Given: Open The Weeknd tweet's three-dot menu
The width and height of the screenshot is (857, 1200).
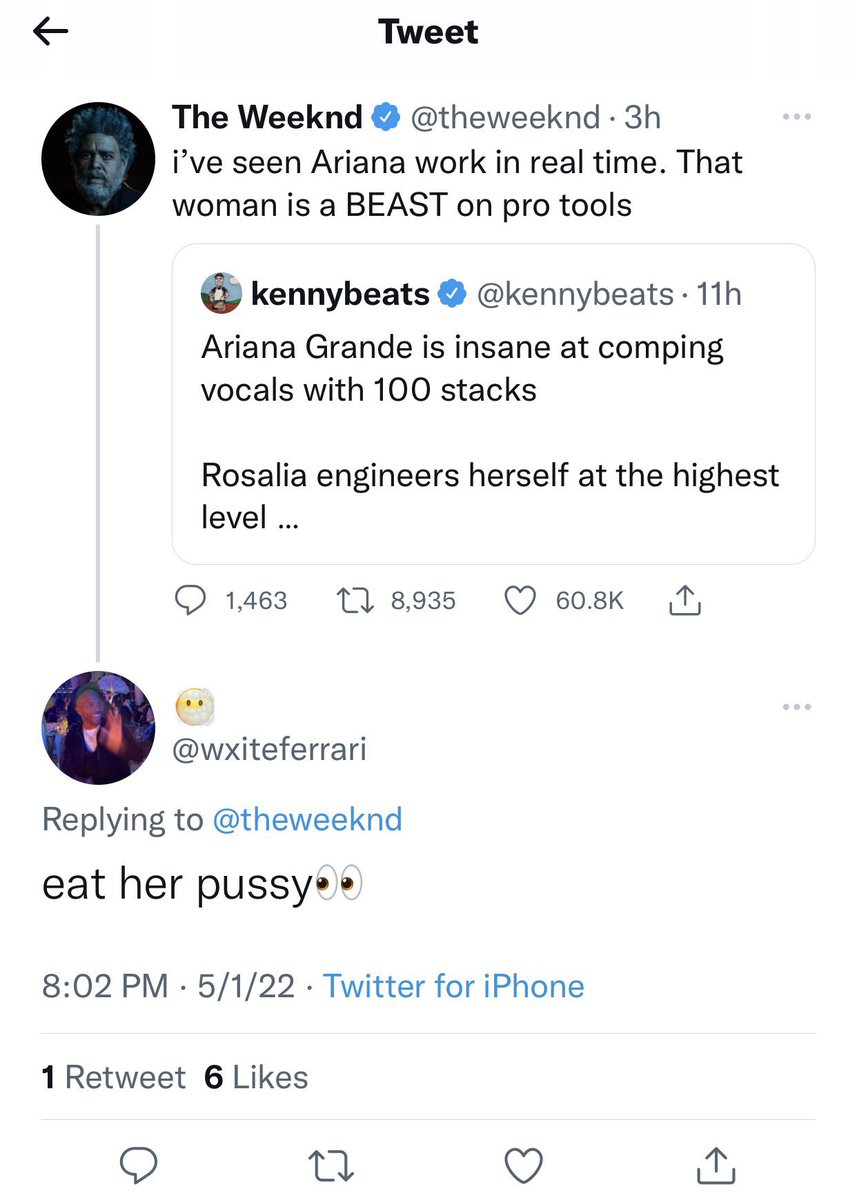Looking at the screenshot, I should [x=797, y=117].
